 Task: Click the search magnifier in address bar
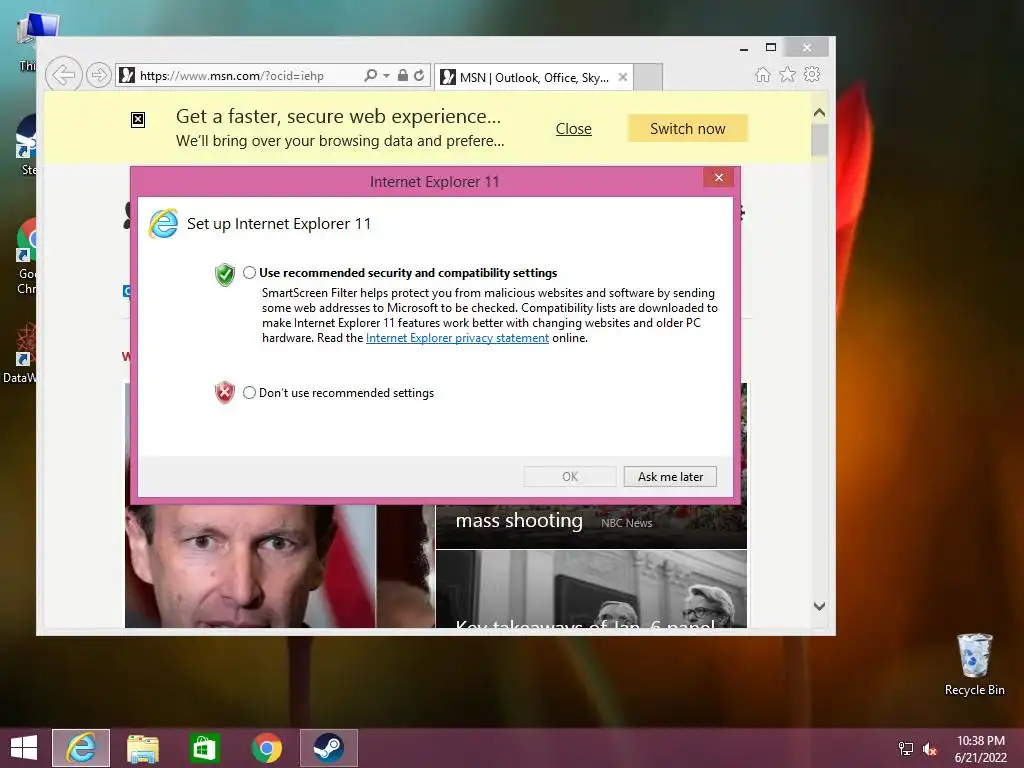370,75
